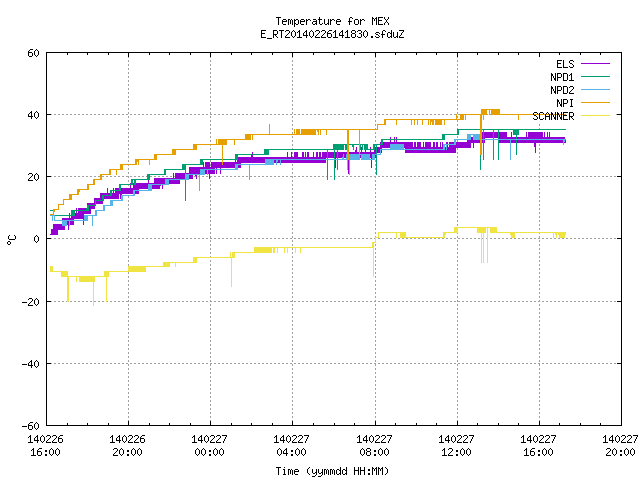This screenshot has width=640, height=480.
Task: Click the x-axis tick 140227 08:00
Action: [374, 446]
